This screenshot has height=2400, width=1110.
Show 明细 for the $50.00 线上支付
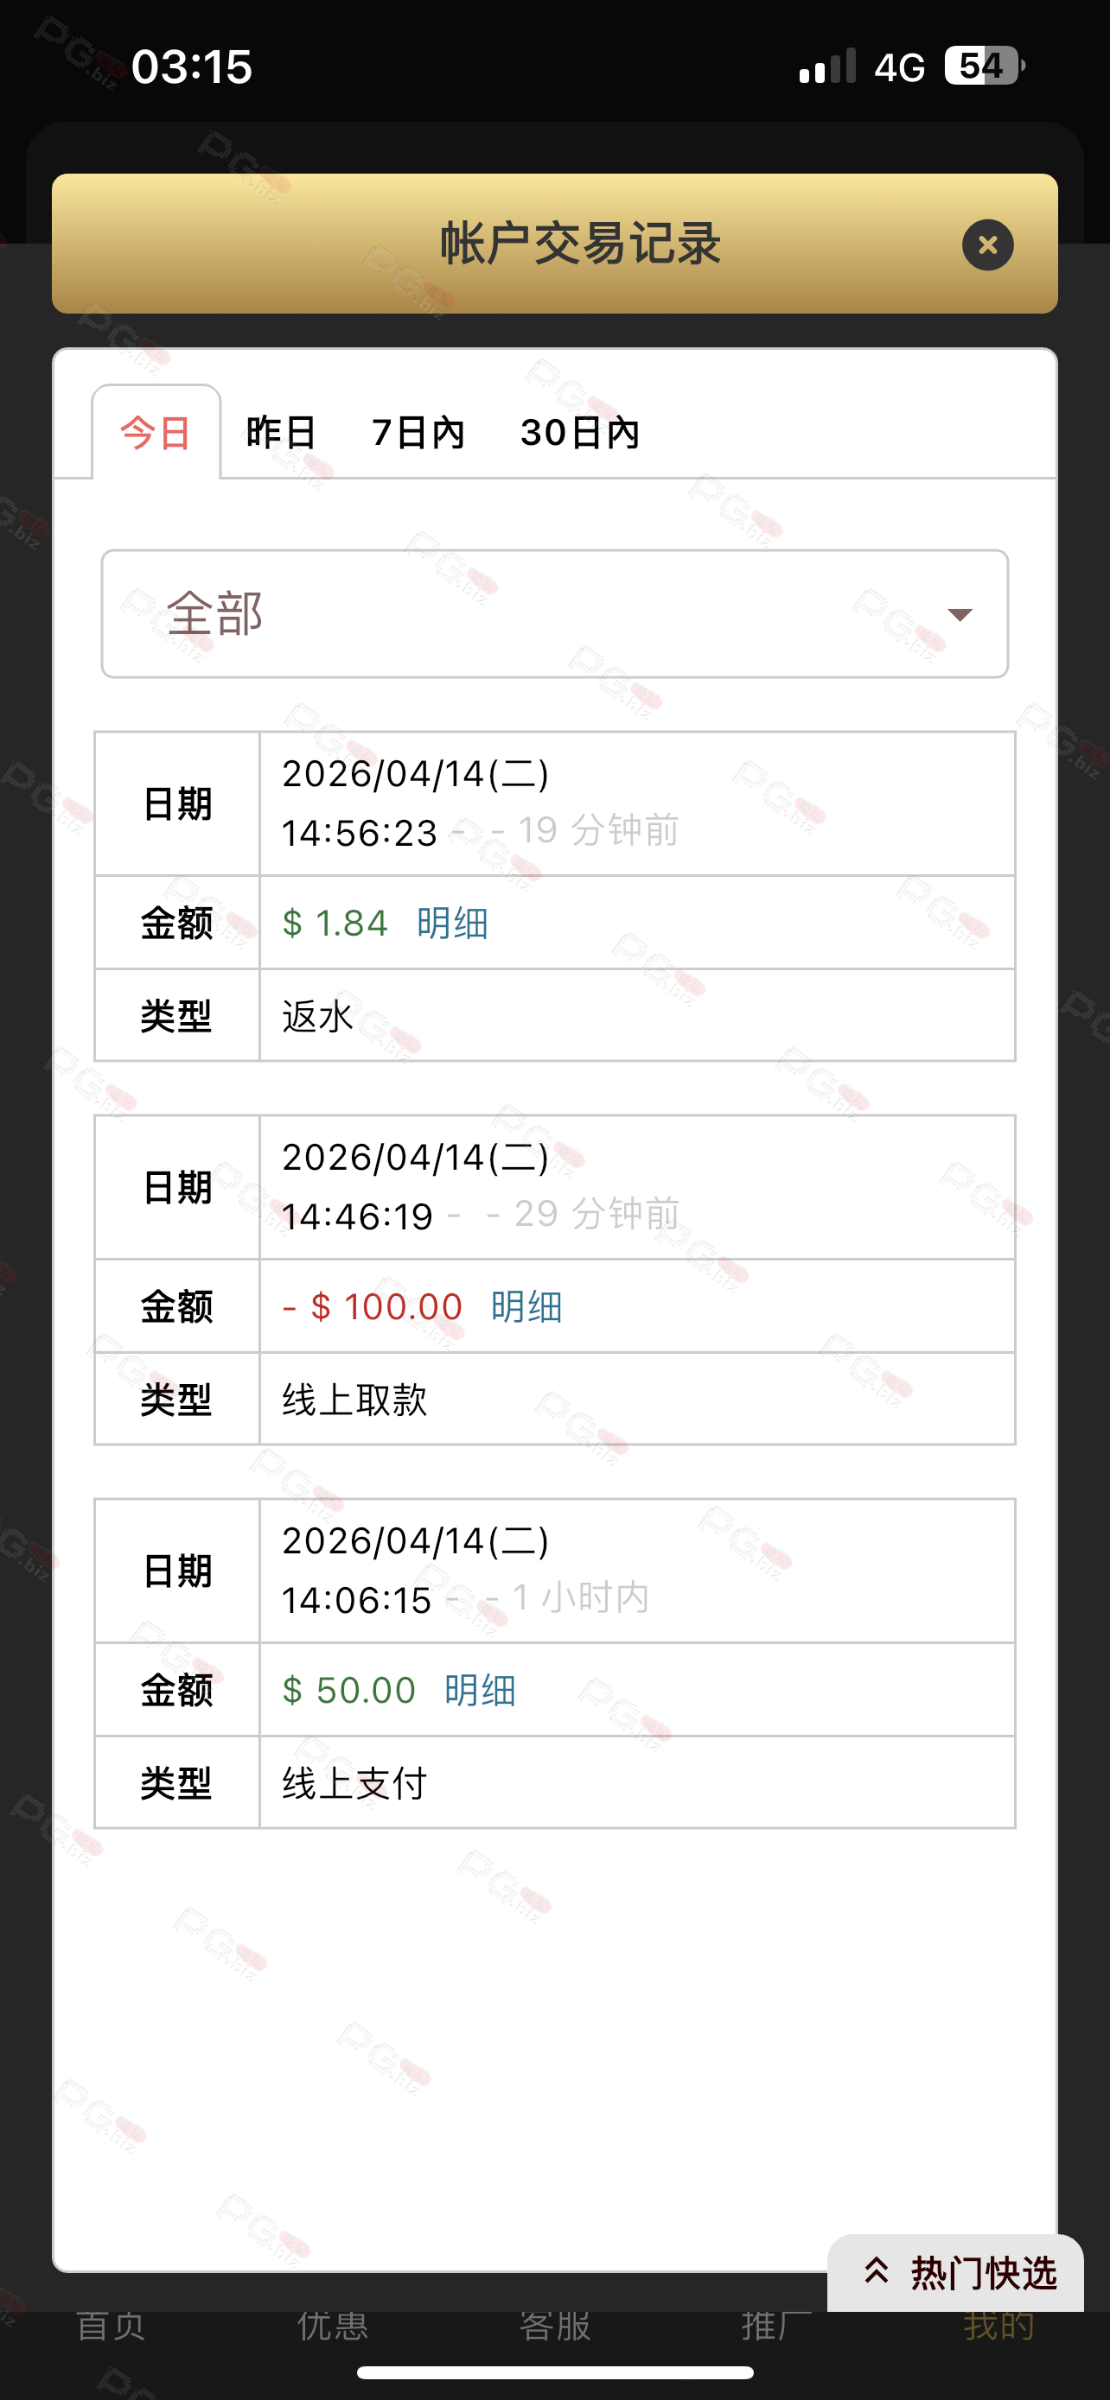click(480, 1691)
